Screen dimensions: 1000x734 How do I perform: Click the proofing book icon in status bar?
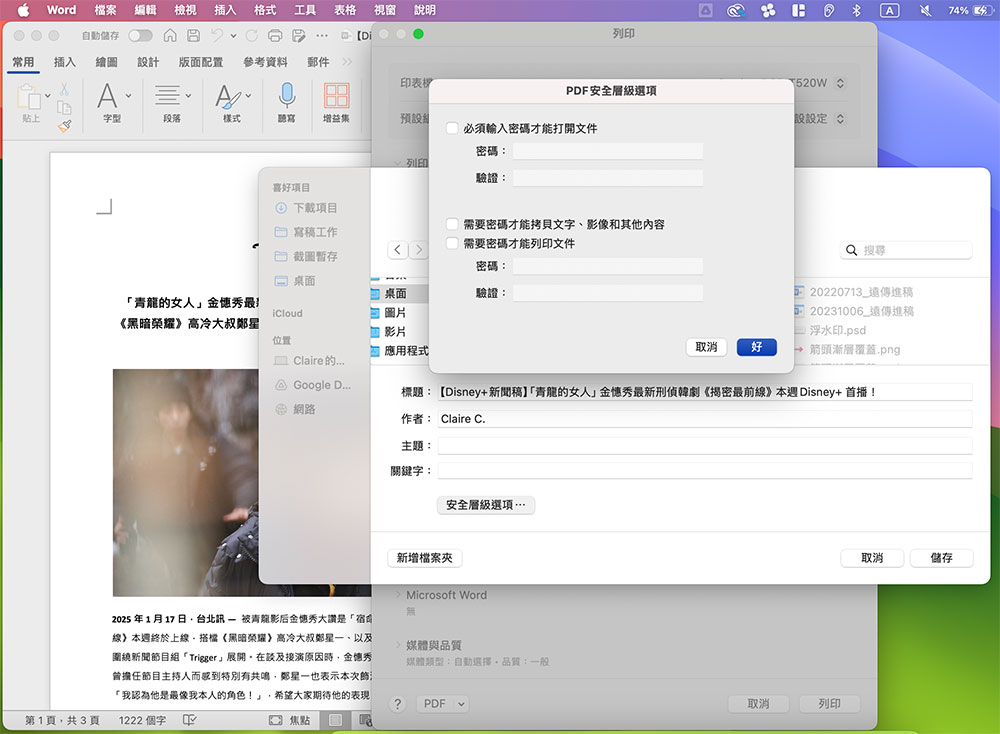click(189, 720)
